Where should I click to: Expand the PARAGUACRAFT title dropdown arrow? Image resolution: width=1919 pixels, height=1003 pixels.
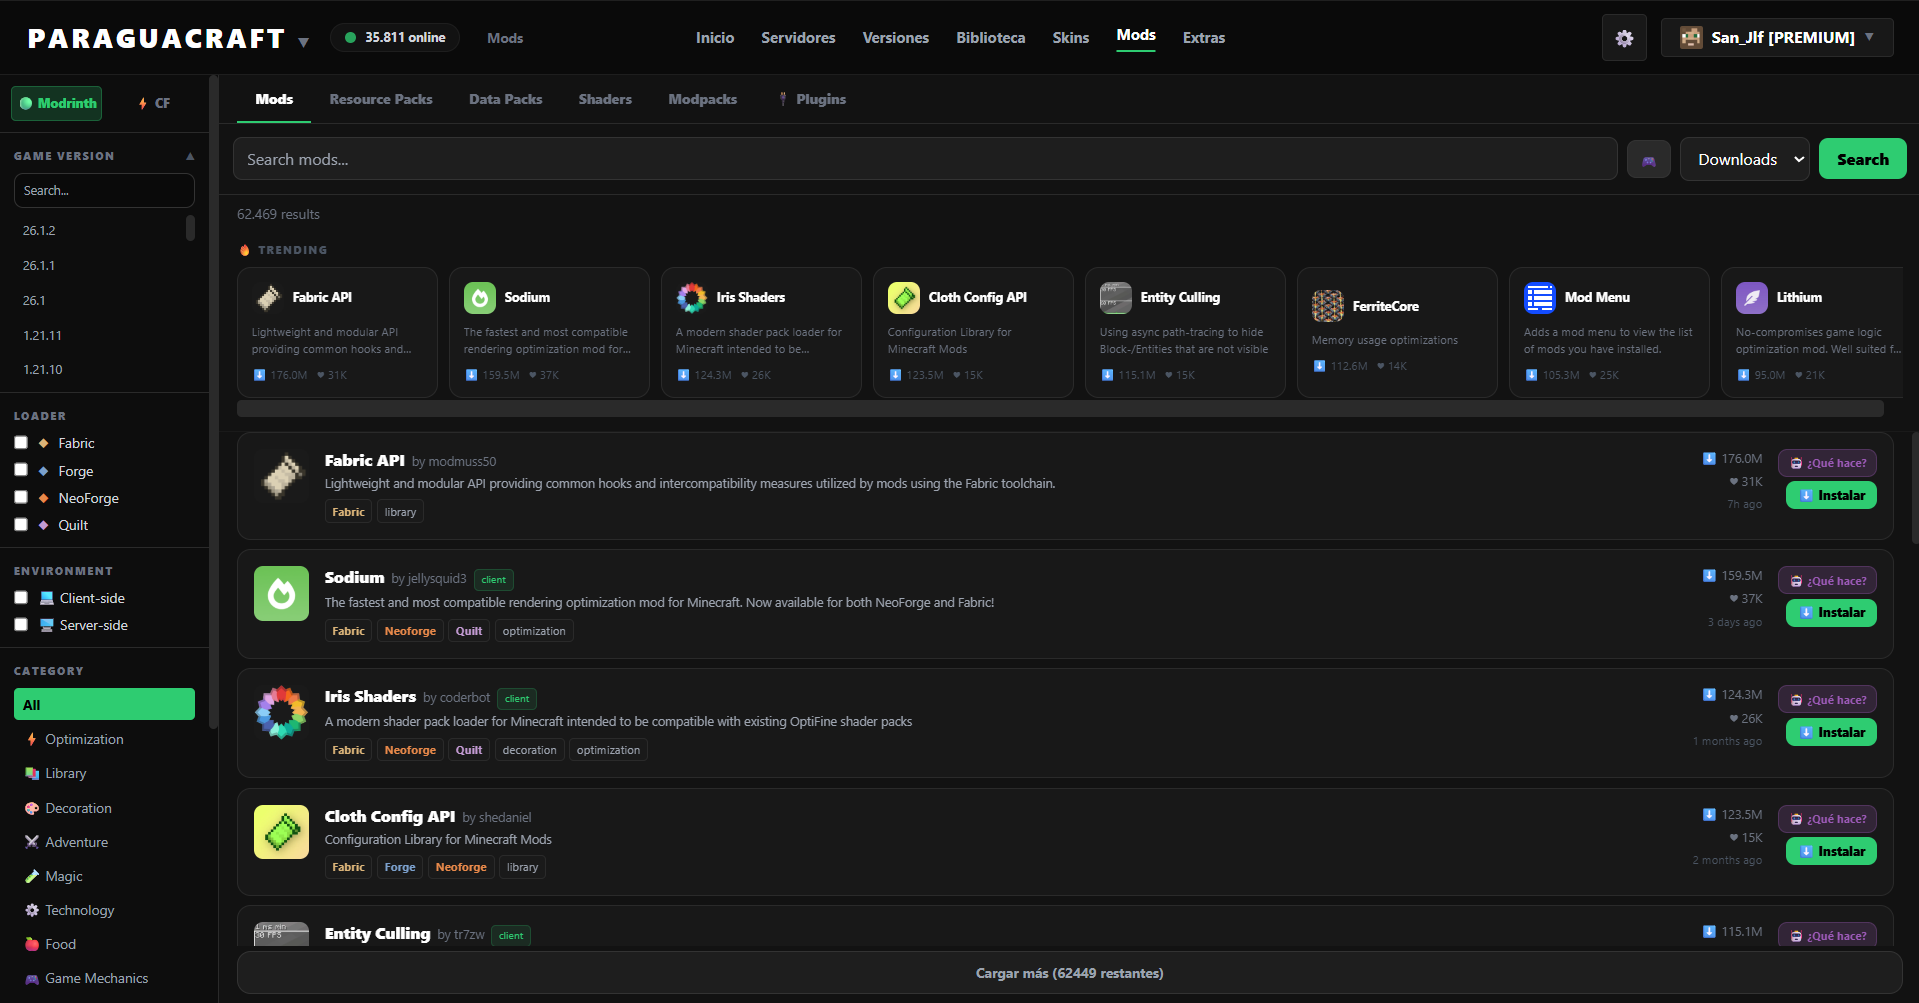[x=304, y=42]
